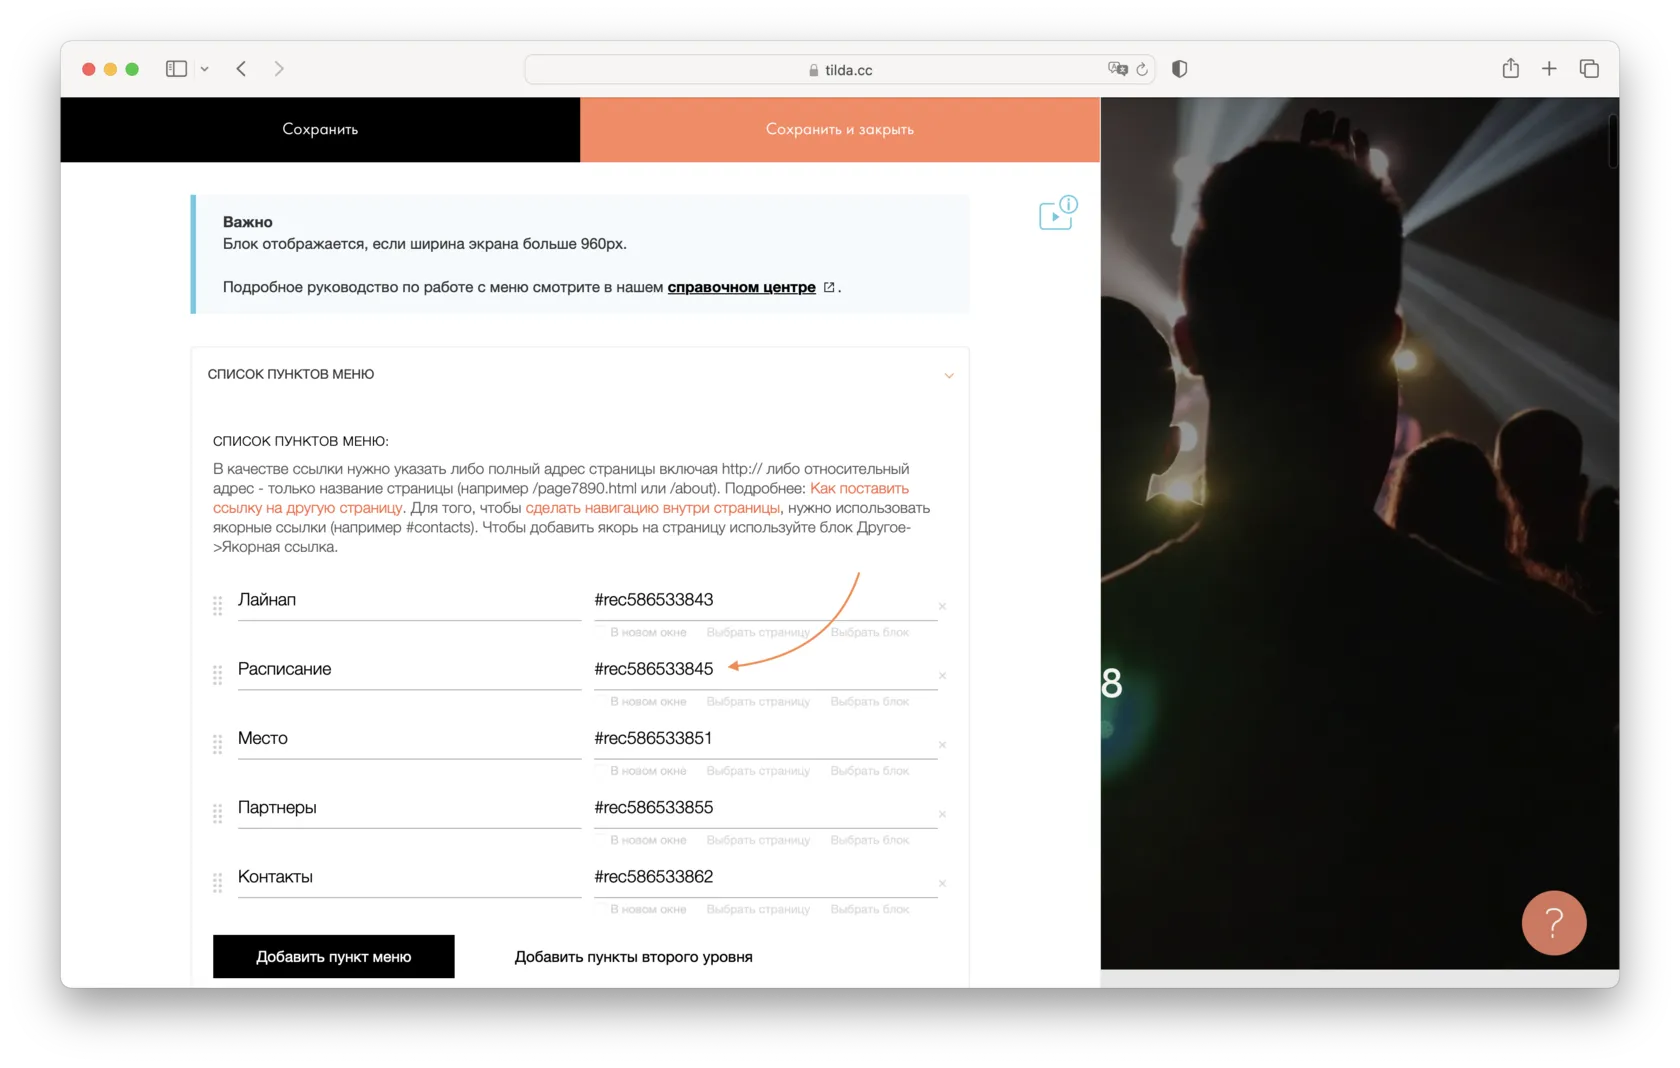Click the #rec586533845 link field
The width and height of the screenshot is (1680, 1068).
point(765,669)
